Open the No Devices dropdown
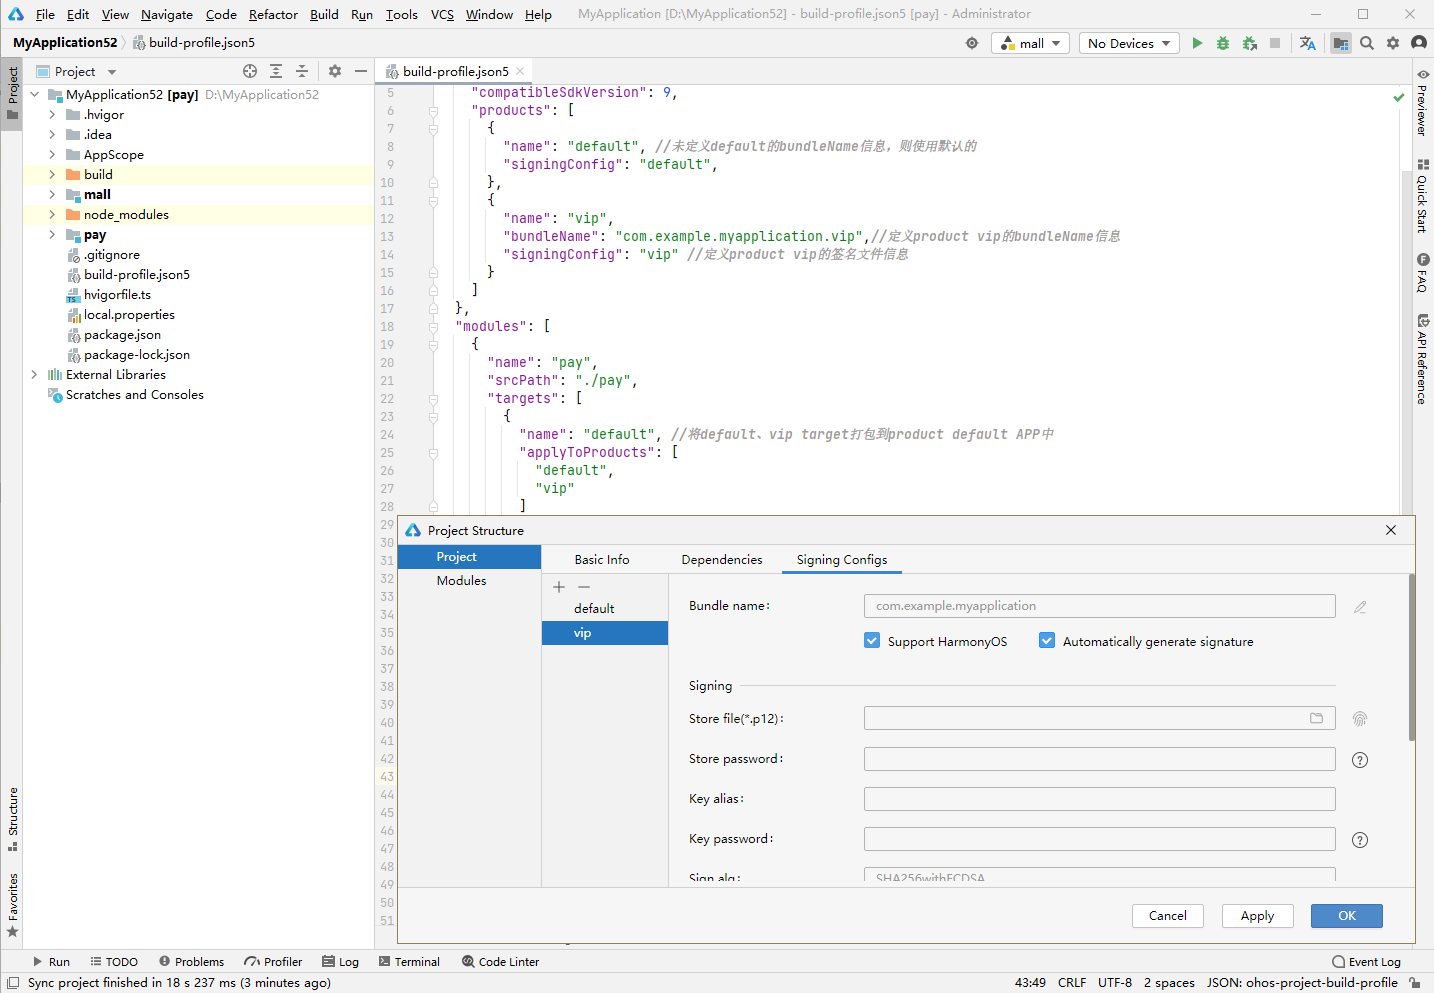 1129,43
